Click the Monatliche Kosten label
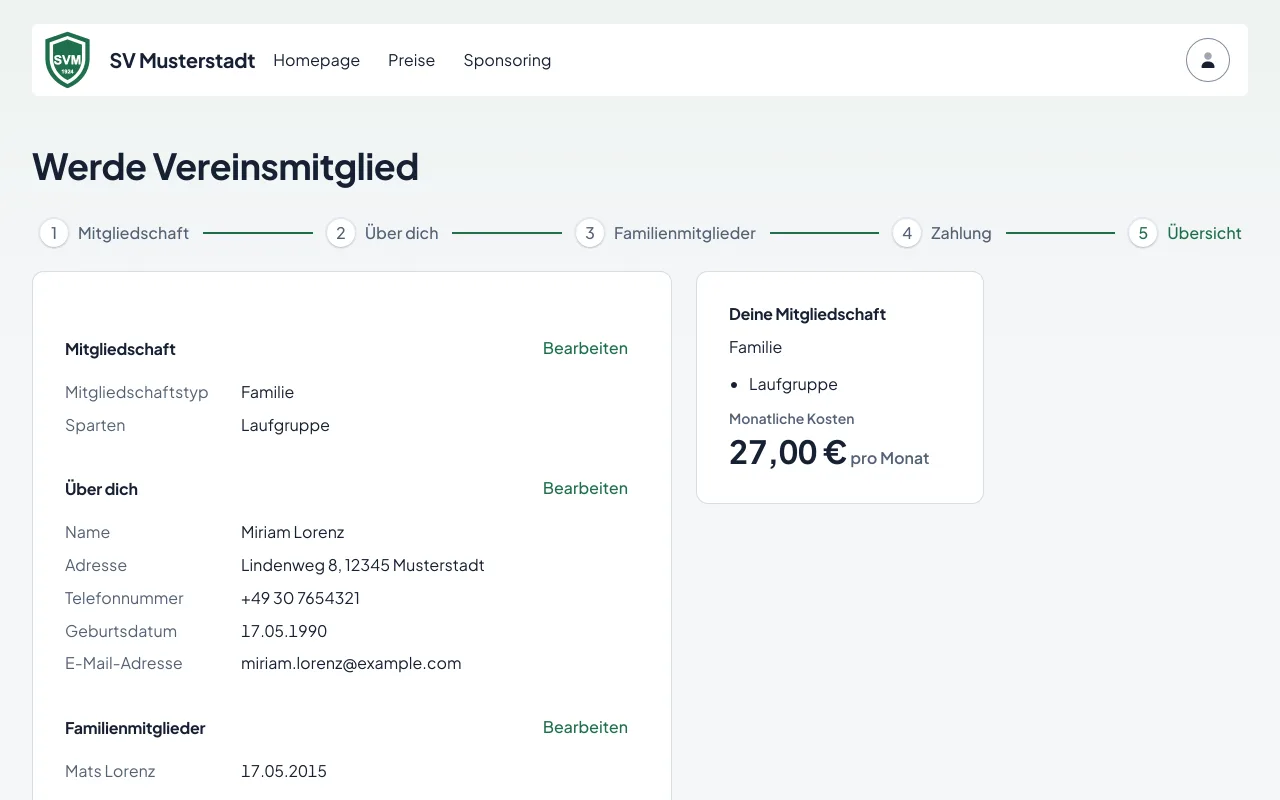This screenshot has width=1280, height=800. pyautogui.click(x=791, y=419)
